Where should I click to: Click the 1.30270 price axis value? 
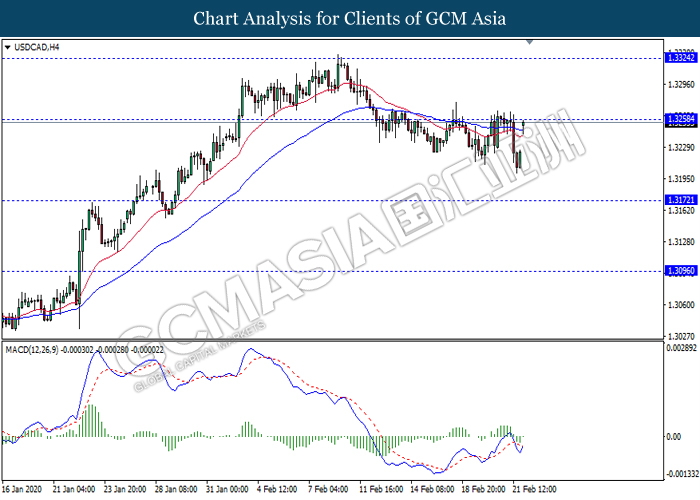point(681,336)
